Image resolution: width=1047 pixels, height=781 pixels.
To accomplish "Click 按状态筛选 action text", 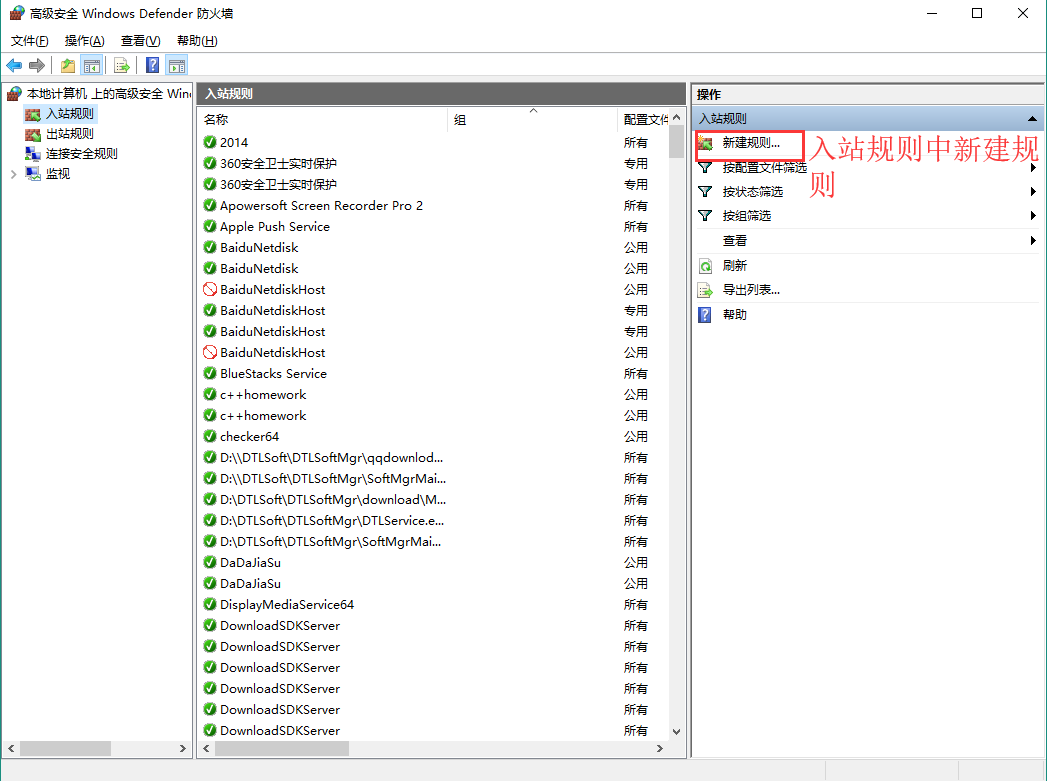I will pos(753,192).
